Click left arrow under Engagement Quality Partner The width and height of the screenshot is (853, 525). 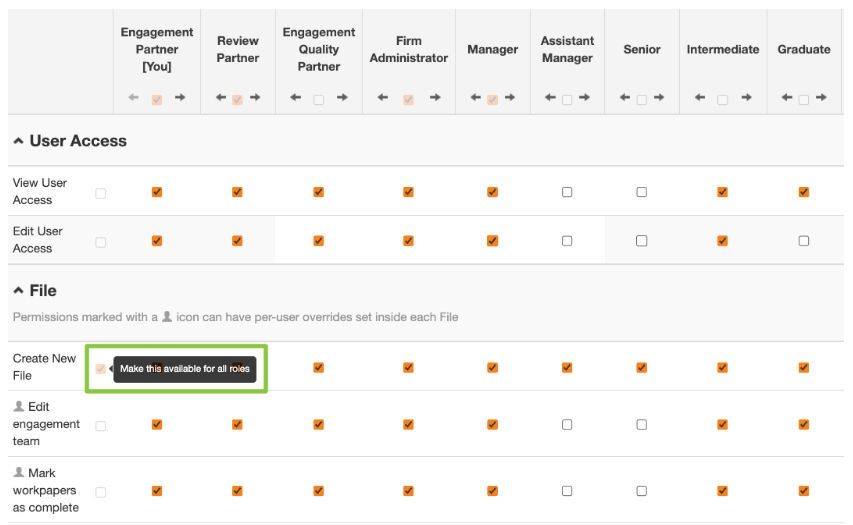296,98
